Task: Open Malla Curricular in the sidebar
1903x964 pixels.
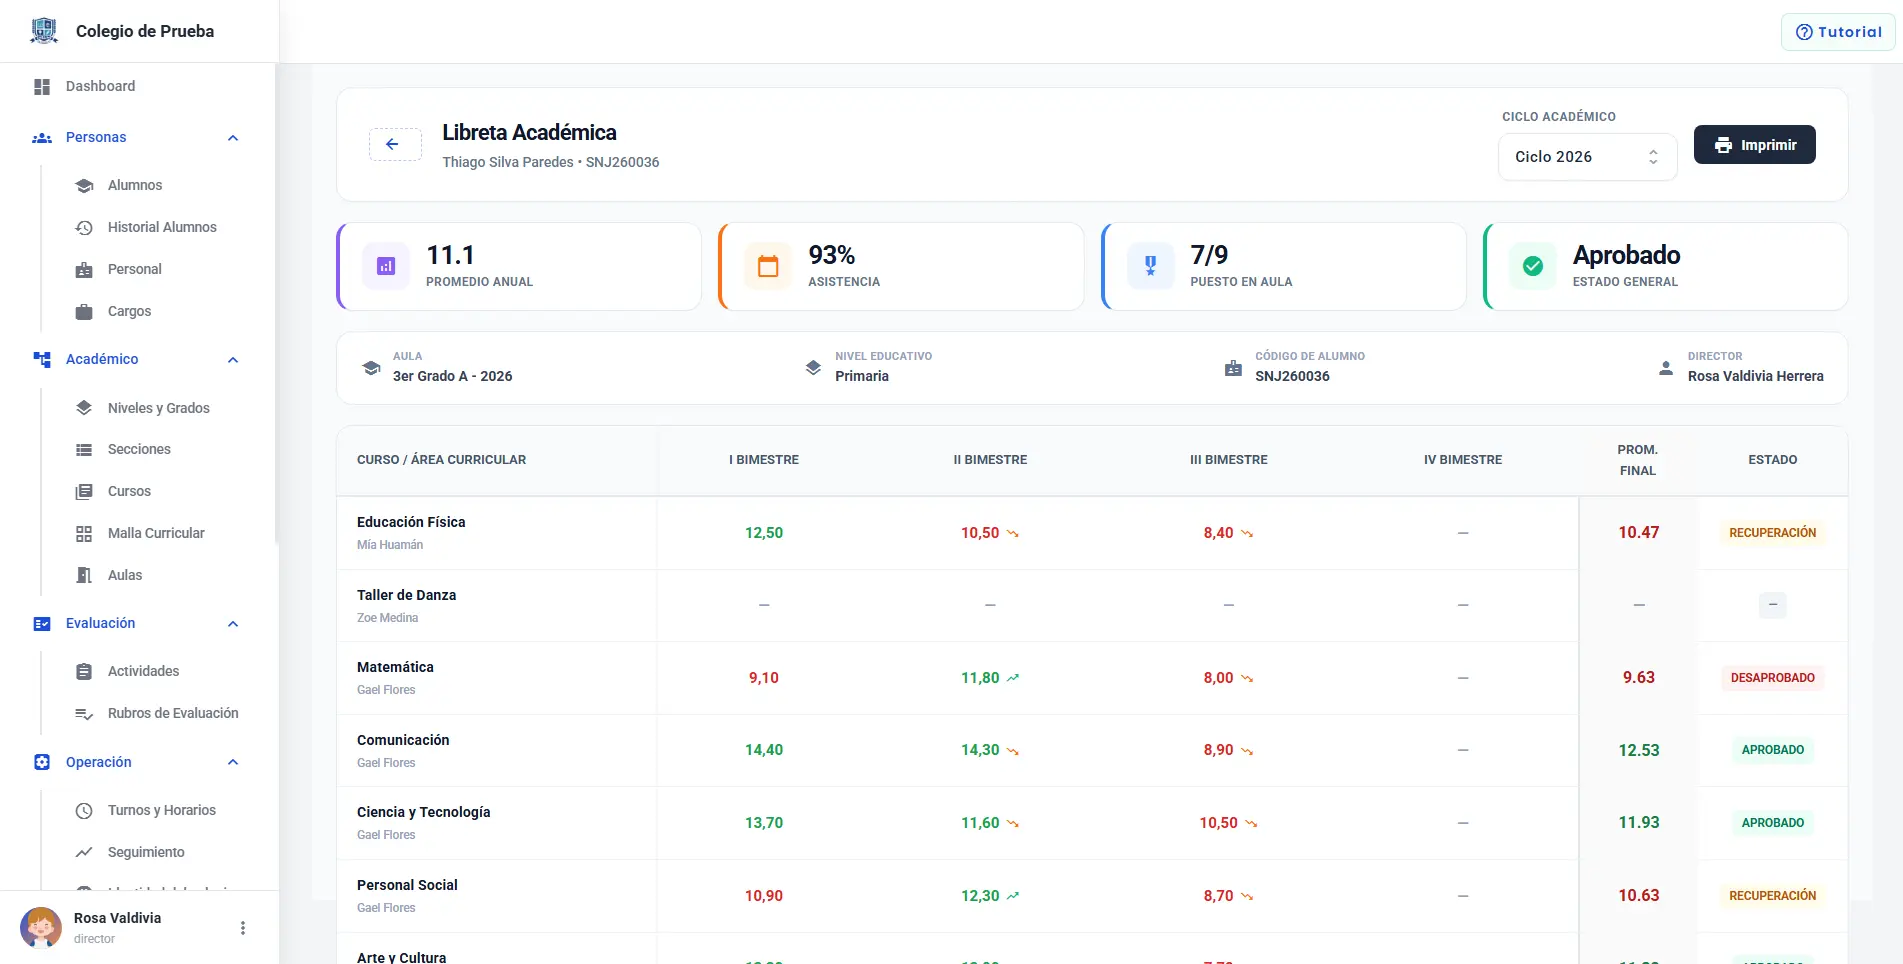Action: click(156, 534)
